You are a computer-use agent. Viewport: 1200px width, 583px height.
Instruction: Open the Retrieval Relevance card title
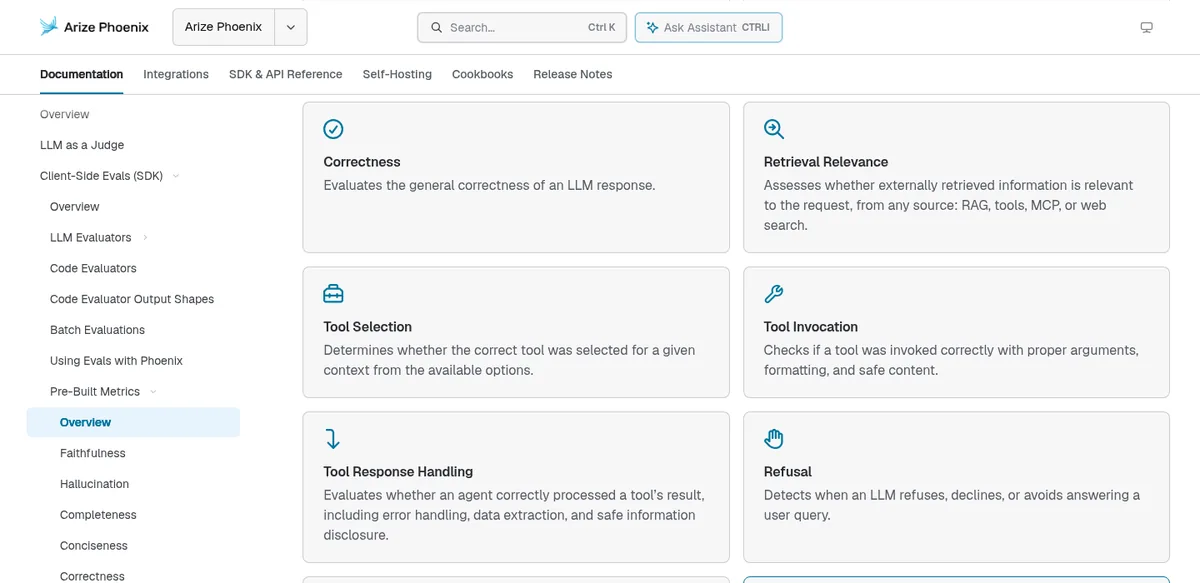tap(826, 162)
